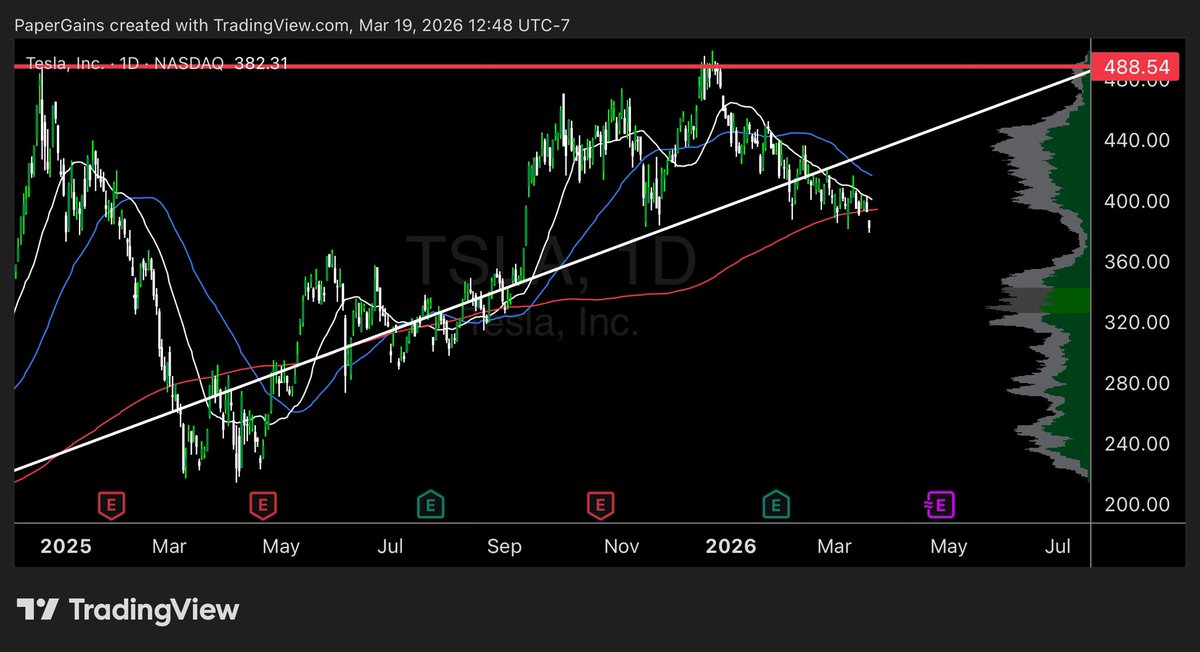Click the 'Nov' time axis label

[622, 547]
